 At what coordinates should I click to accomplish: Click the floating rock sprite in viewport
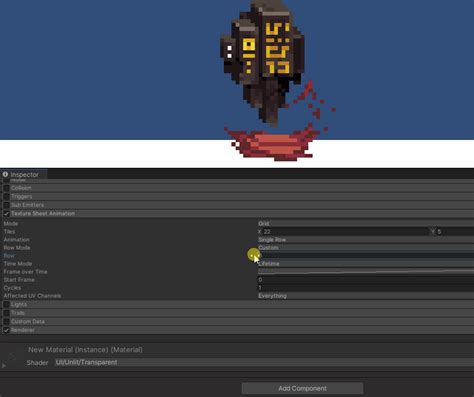coord(262,62)
